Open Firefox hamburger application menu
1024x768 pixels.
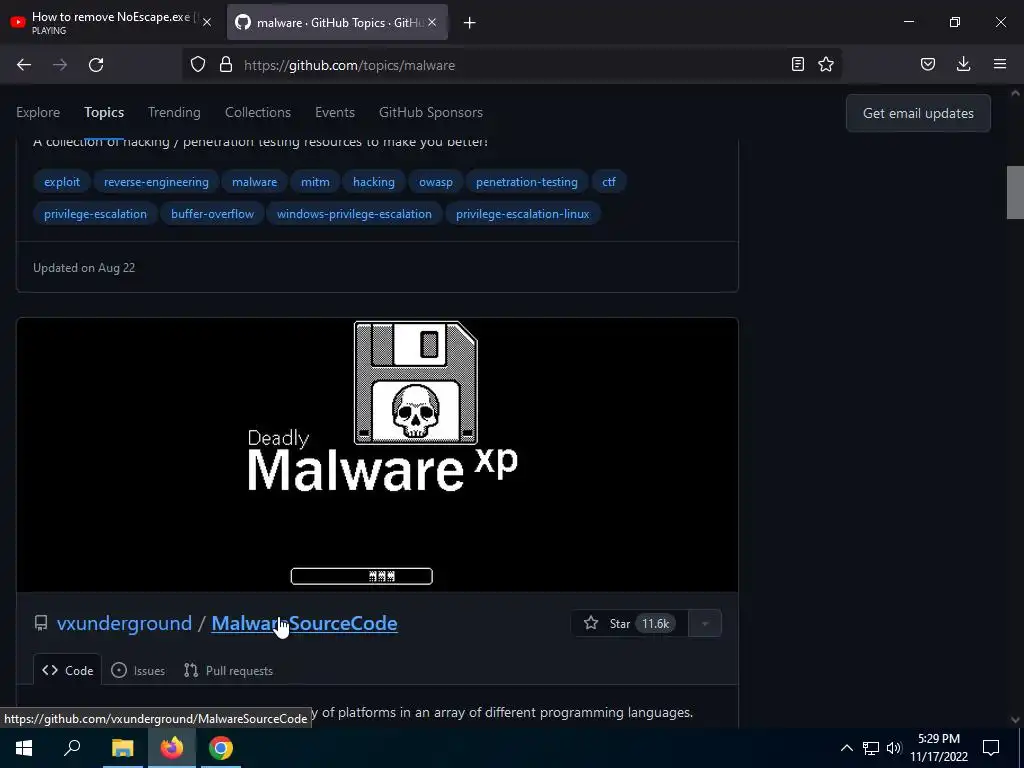(x=1000, y=65)
